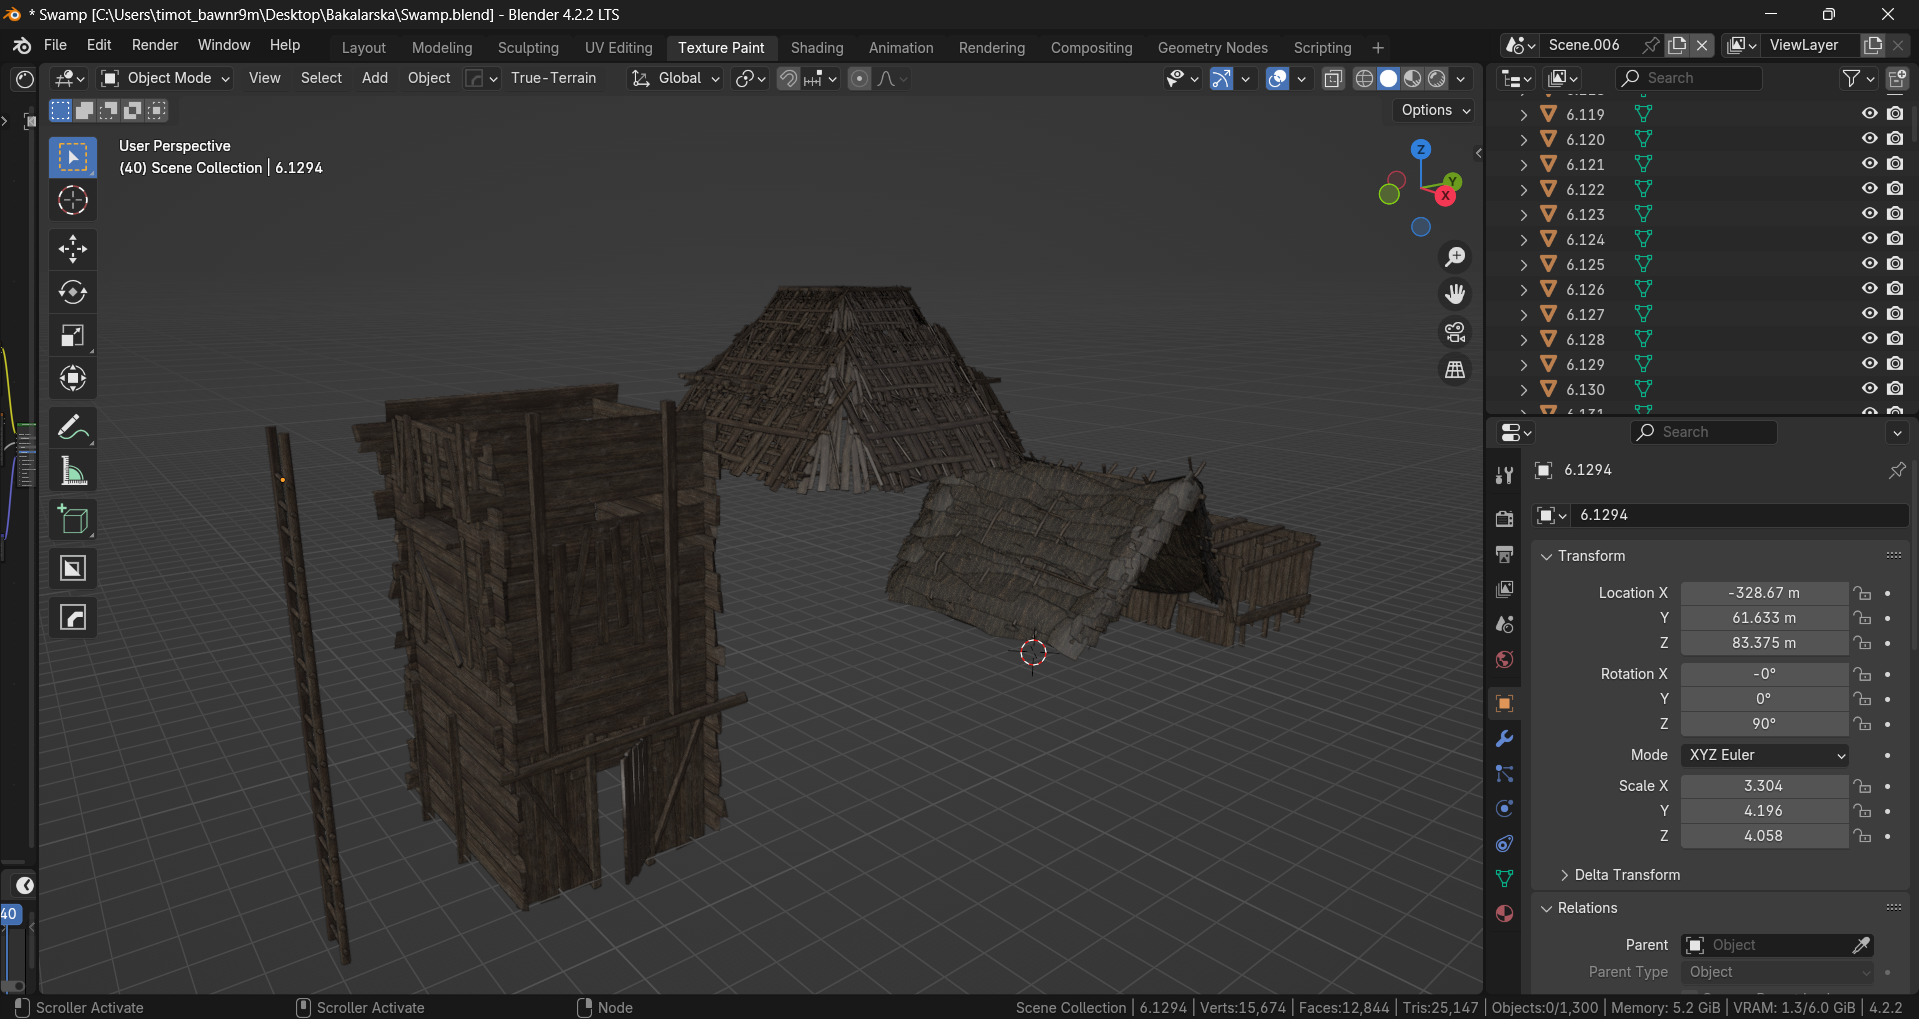1919x1019 pixels.
Task: Toggle eye visibility of 6.130
Action: point(1869,389)
